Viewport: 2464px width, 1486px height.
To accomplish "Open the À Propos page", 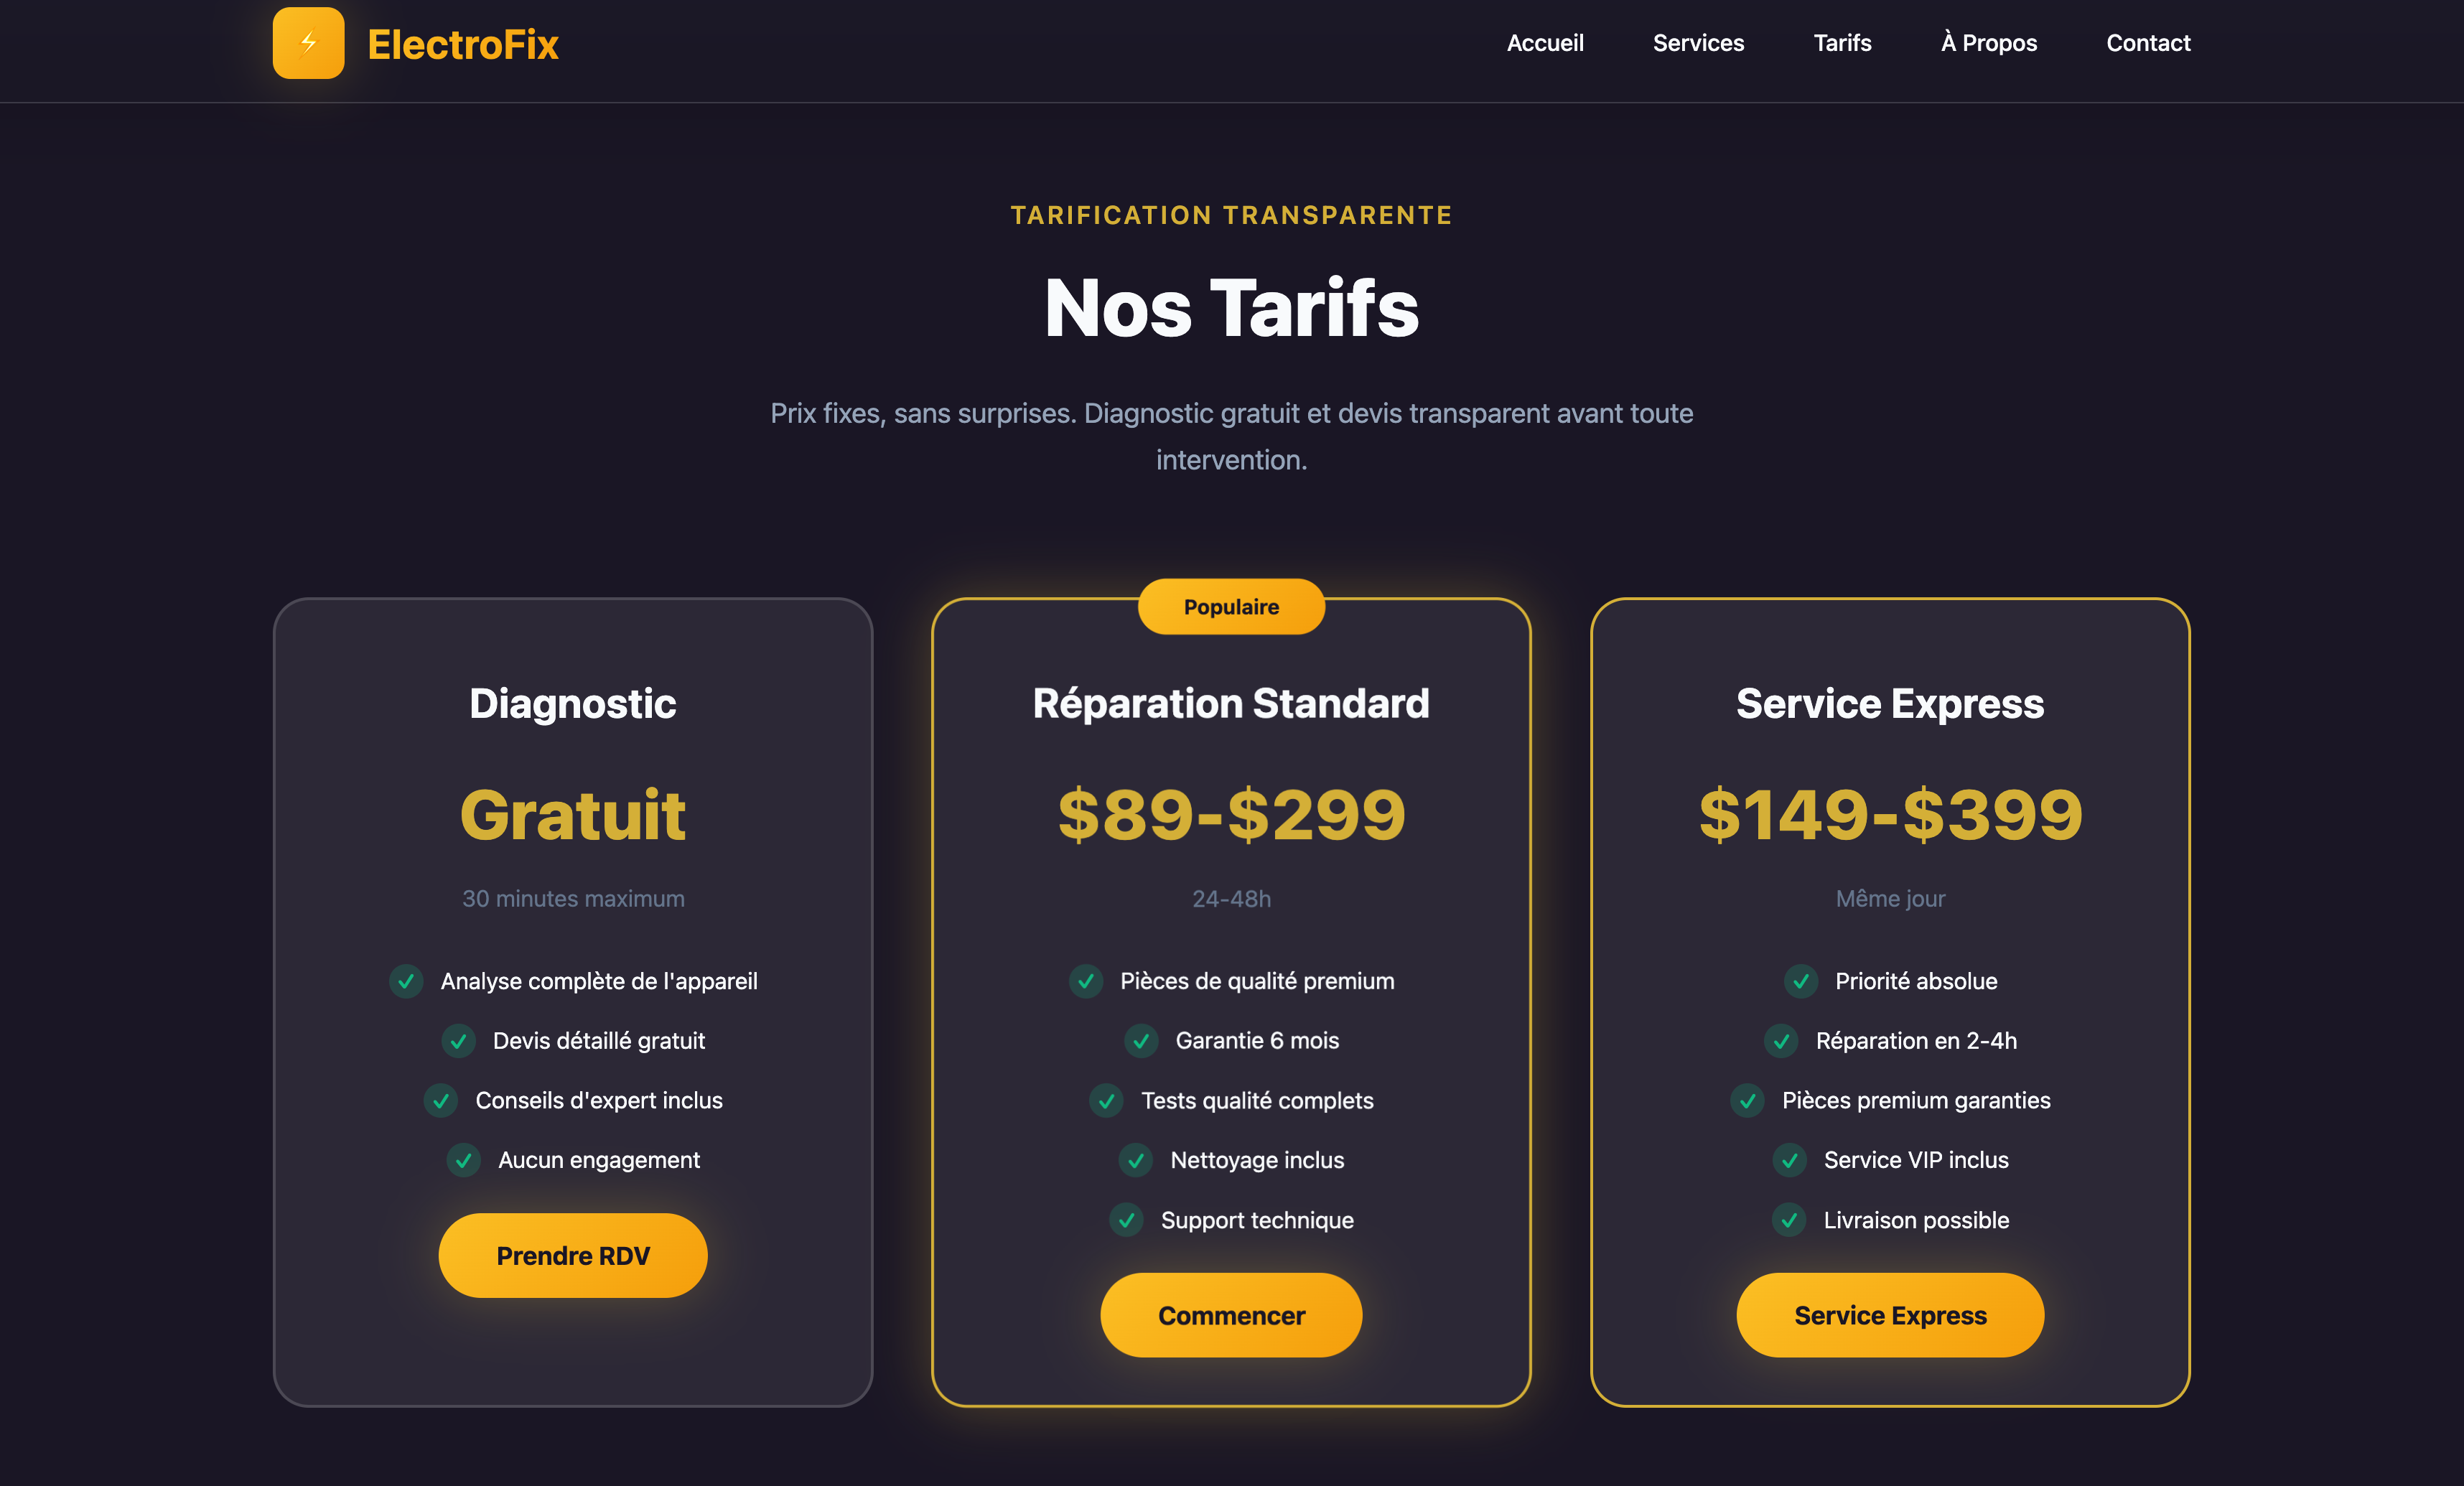I will coord(1987,43).
